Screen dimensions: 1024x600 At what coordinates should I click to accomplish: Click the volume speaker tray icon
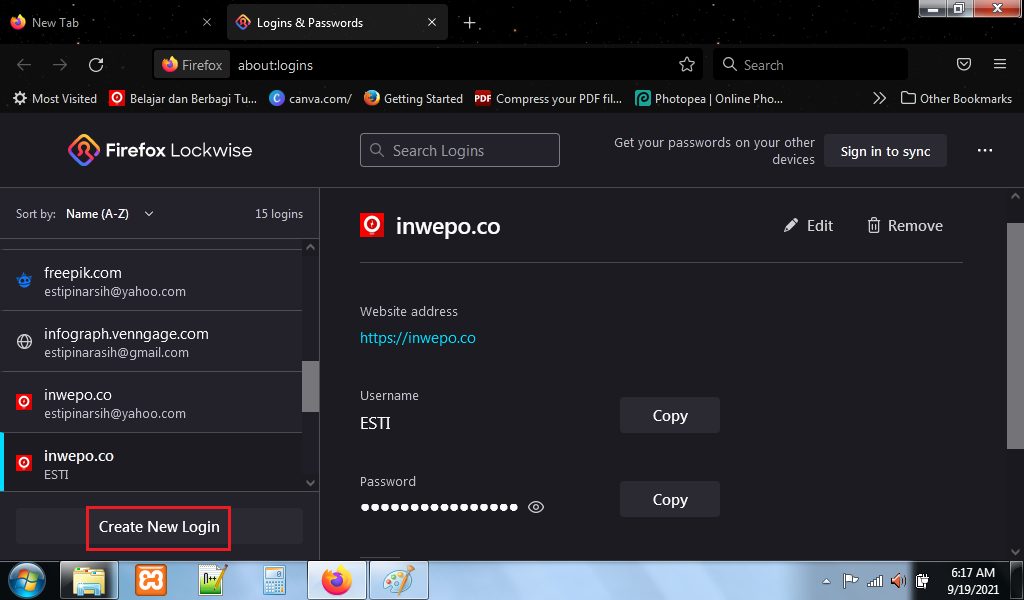tap(899, 580)
